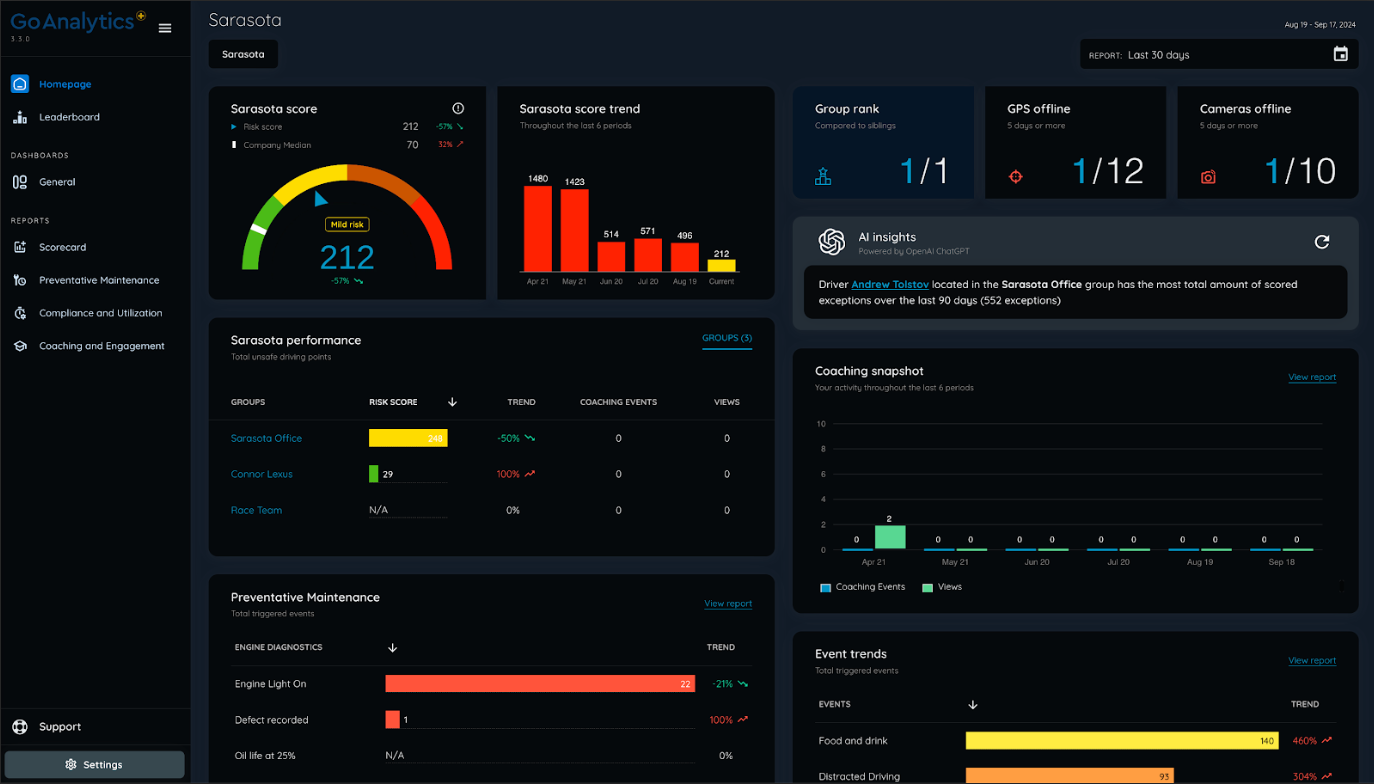Viewport: 1374px width, 784px height.
Task: Toggle the Coaching Events legend item
Action: point(862,587)
